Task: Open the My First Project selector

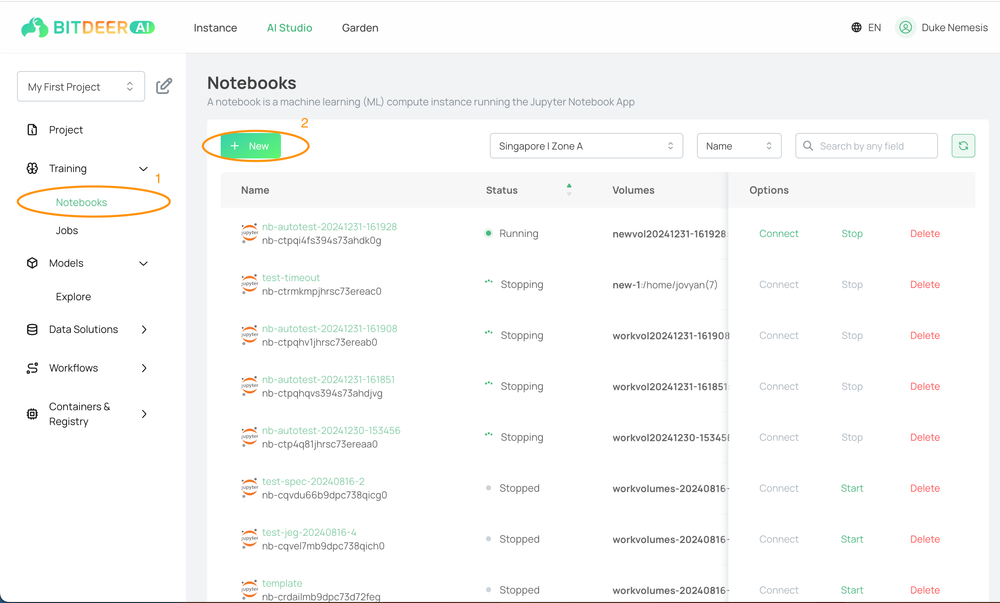Action: (x=81, y=87)
